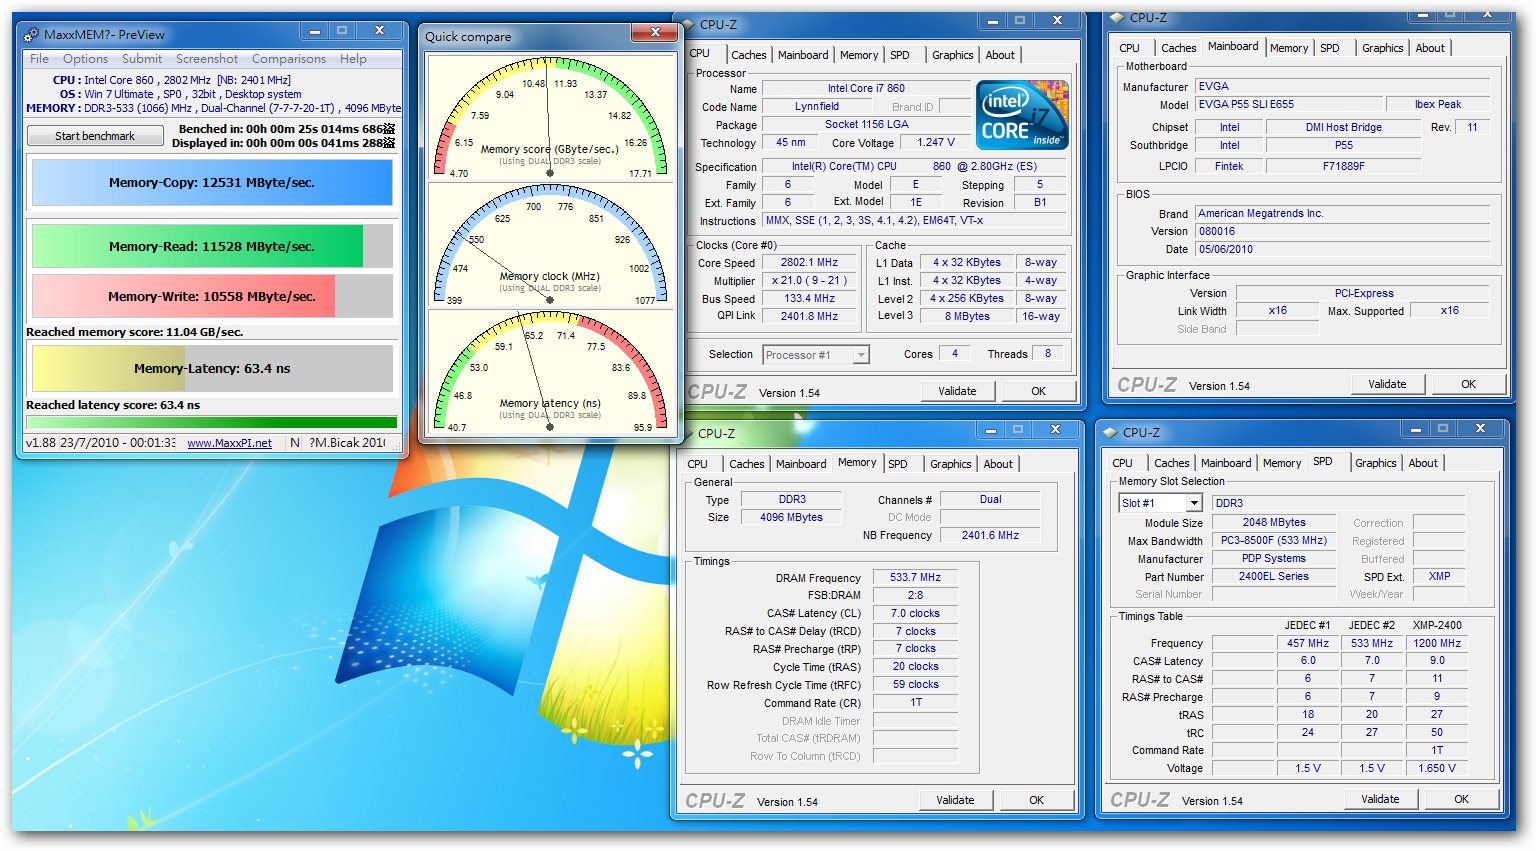Image resolution: width=1536 pixels, height=851 pixels.
Task: Click the CPU-Z title icon in Mainboard window
Action: (x=1117, y=18)
